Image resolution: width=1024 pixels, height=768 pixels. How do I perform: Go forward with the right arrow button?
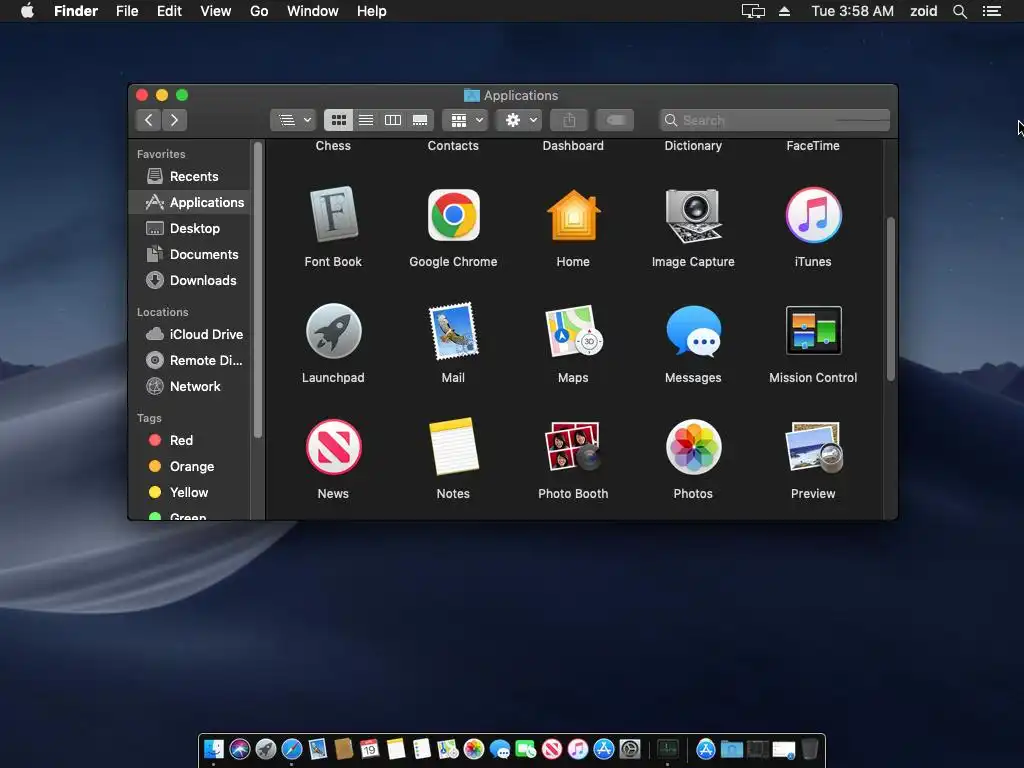174,120
